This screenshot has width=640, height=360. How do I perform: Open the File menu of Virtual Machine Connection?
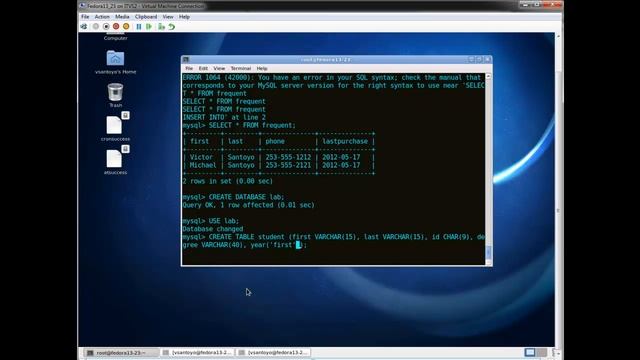(x=85, y=17)
